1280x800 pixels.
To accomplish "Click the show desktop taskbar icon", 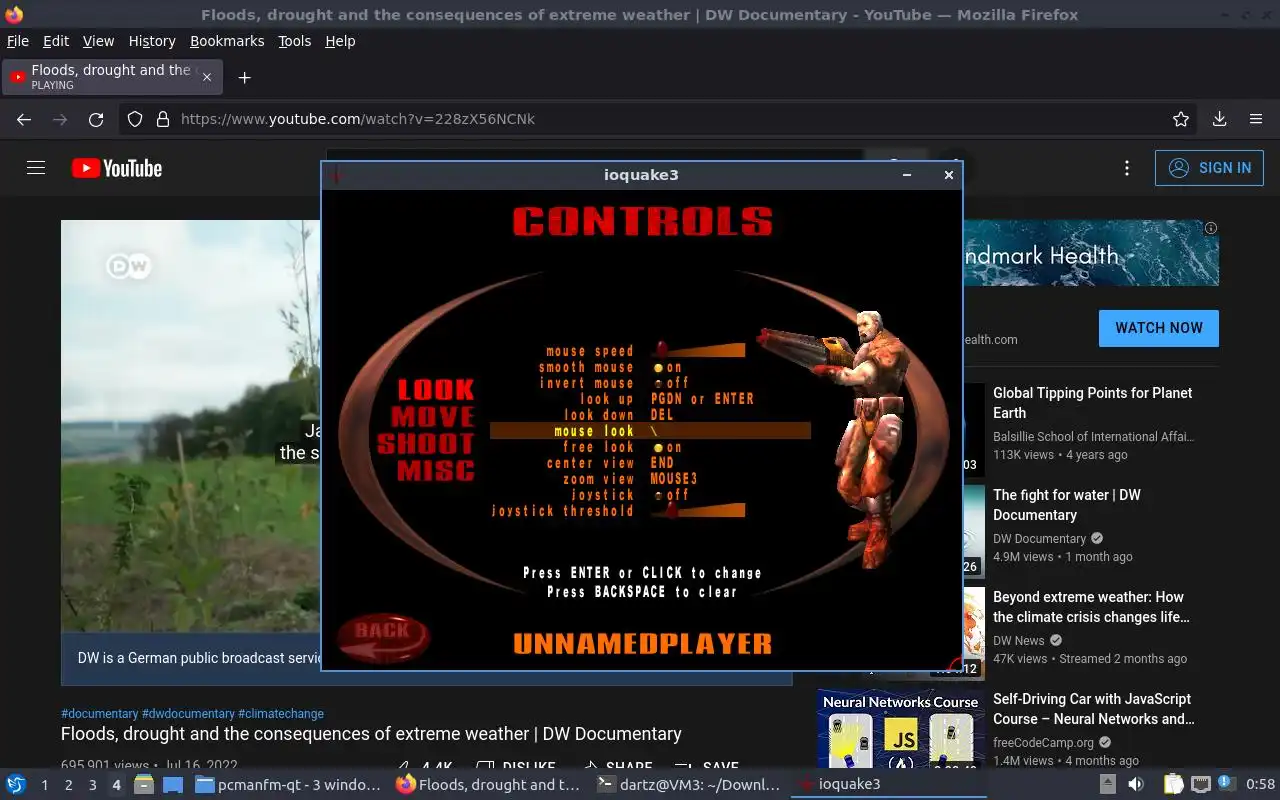I will coord(173,784).
